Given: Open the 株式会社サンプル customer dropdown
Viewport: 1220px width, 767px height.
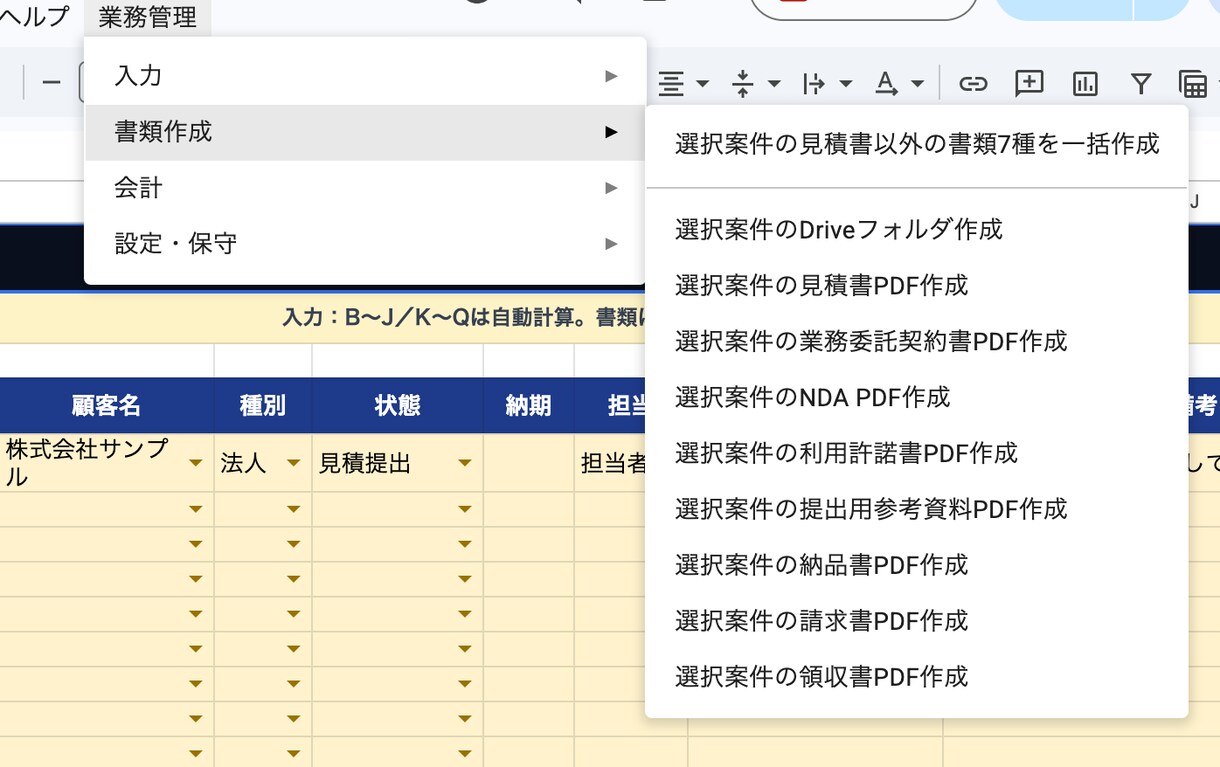Looking at the screenshot, I should [x=196, y=463].
